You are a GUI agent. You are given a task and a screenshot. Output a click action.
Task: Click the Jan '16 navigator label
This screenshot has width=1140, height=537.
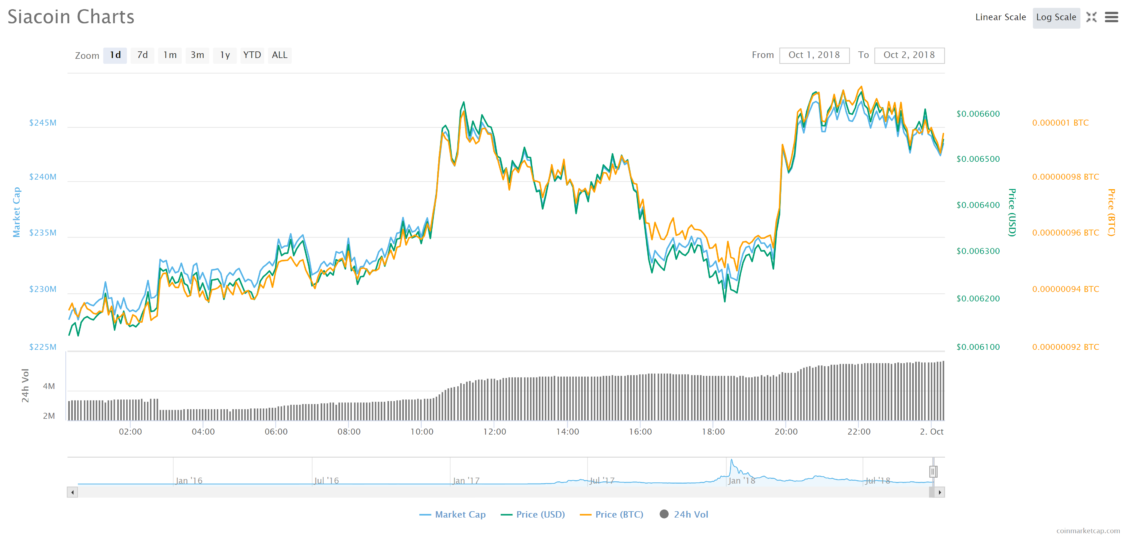(188, 480)
